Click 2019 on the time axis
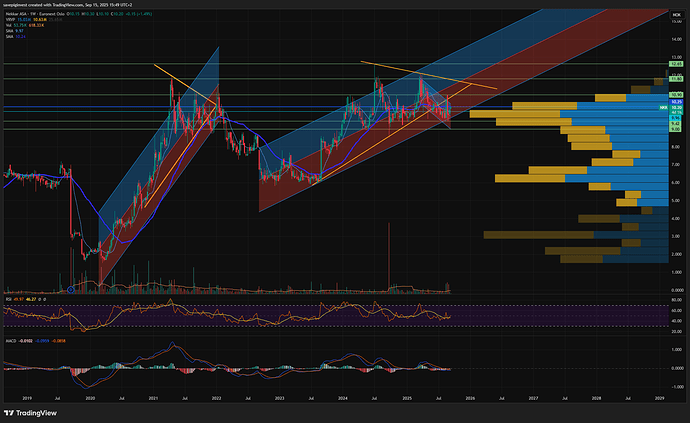This screenshot has height=423, width=690. pos(27,398)
